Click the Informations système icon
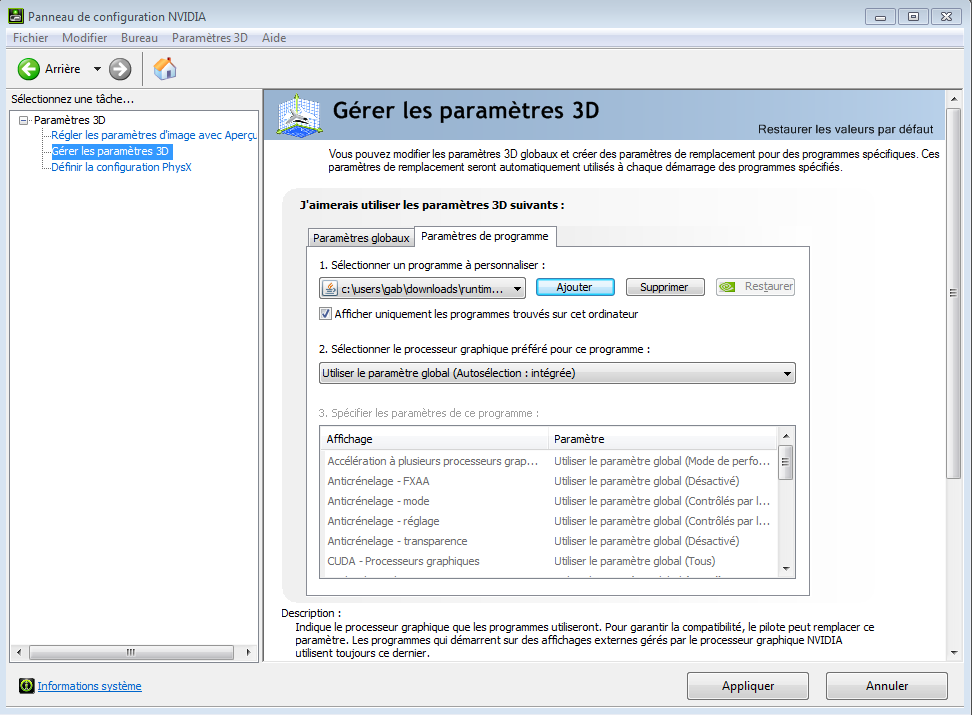 (27, 686)
